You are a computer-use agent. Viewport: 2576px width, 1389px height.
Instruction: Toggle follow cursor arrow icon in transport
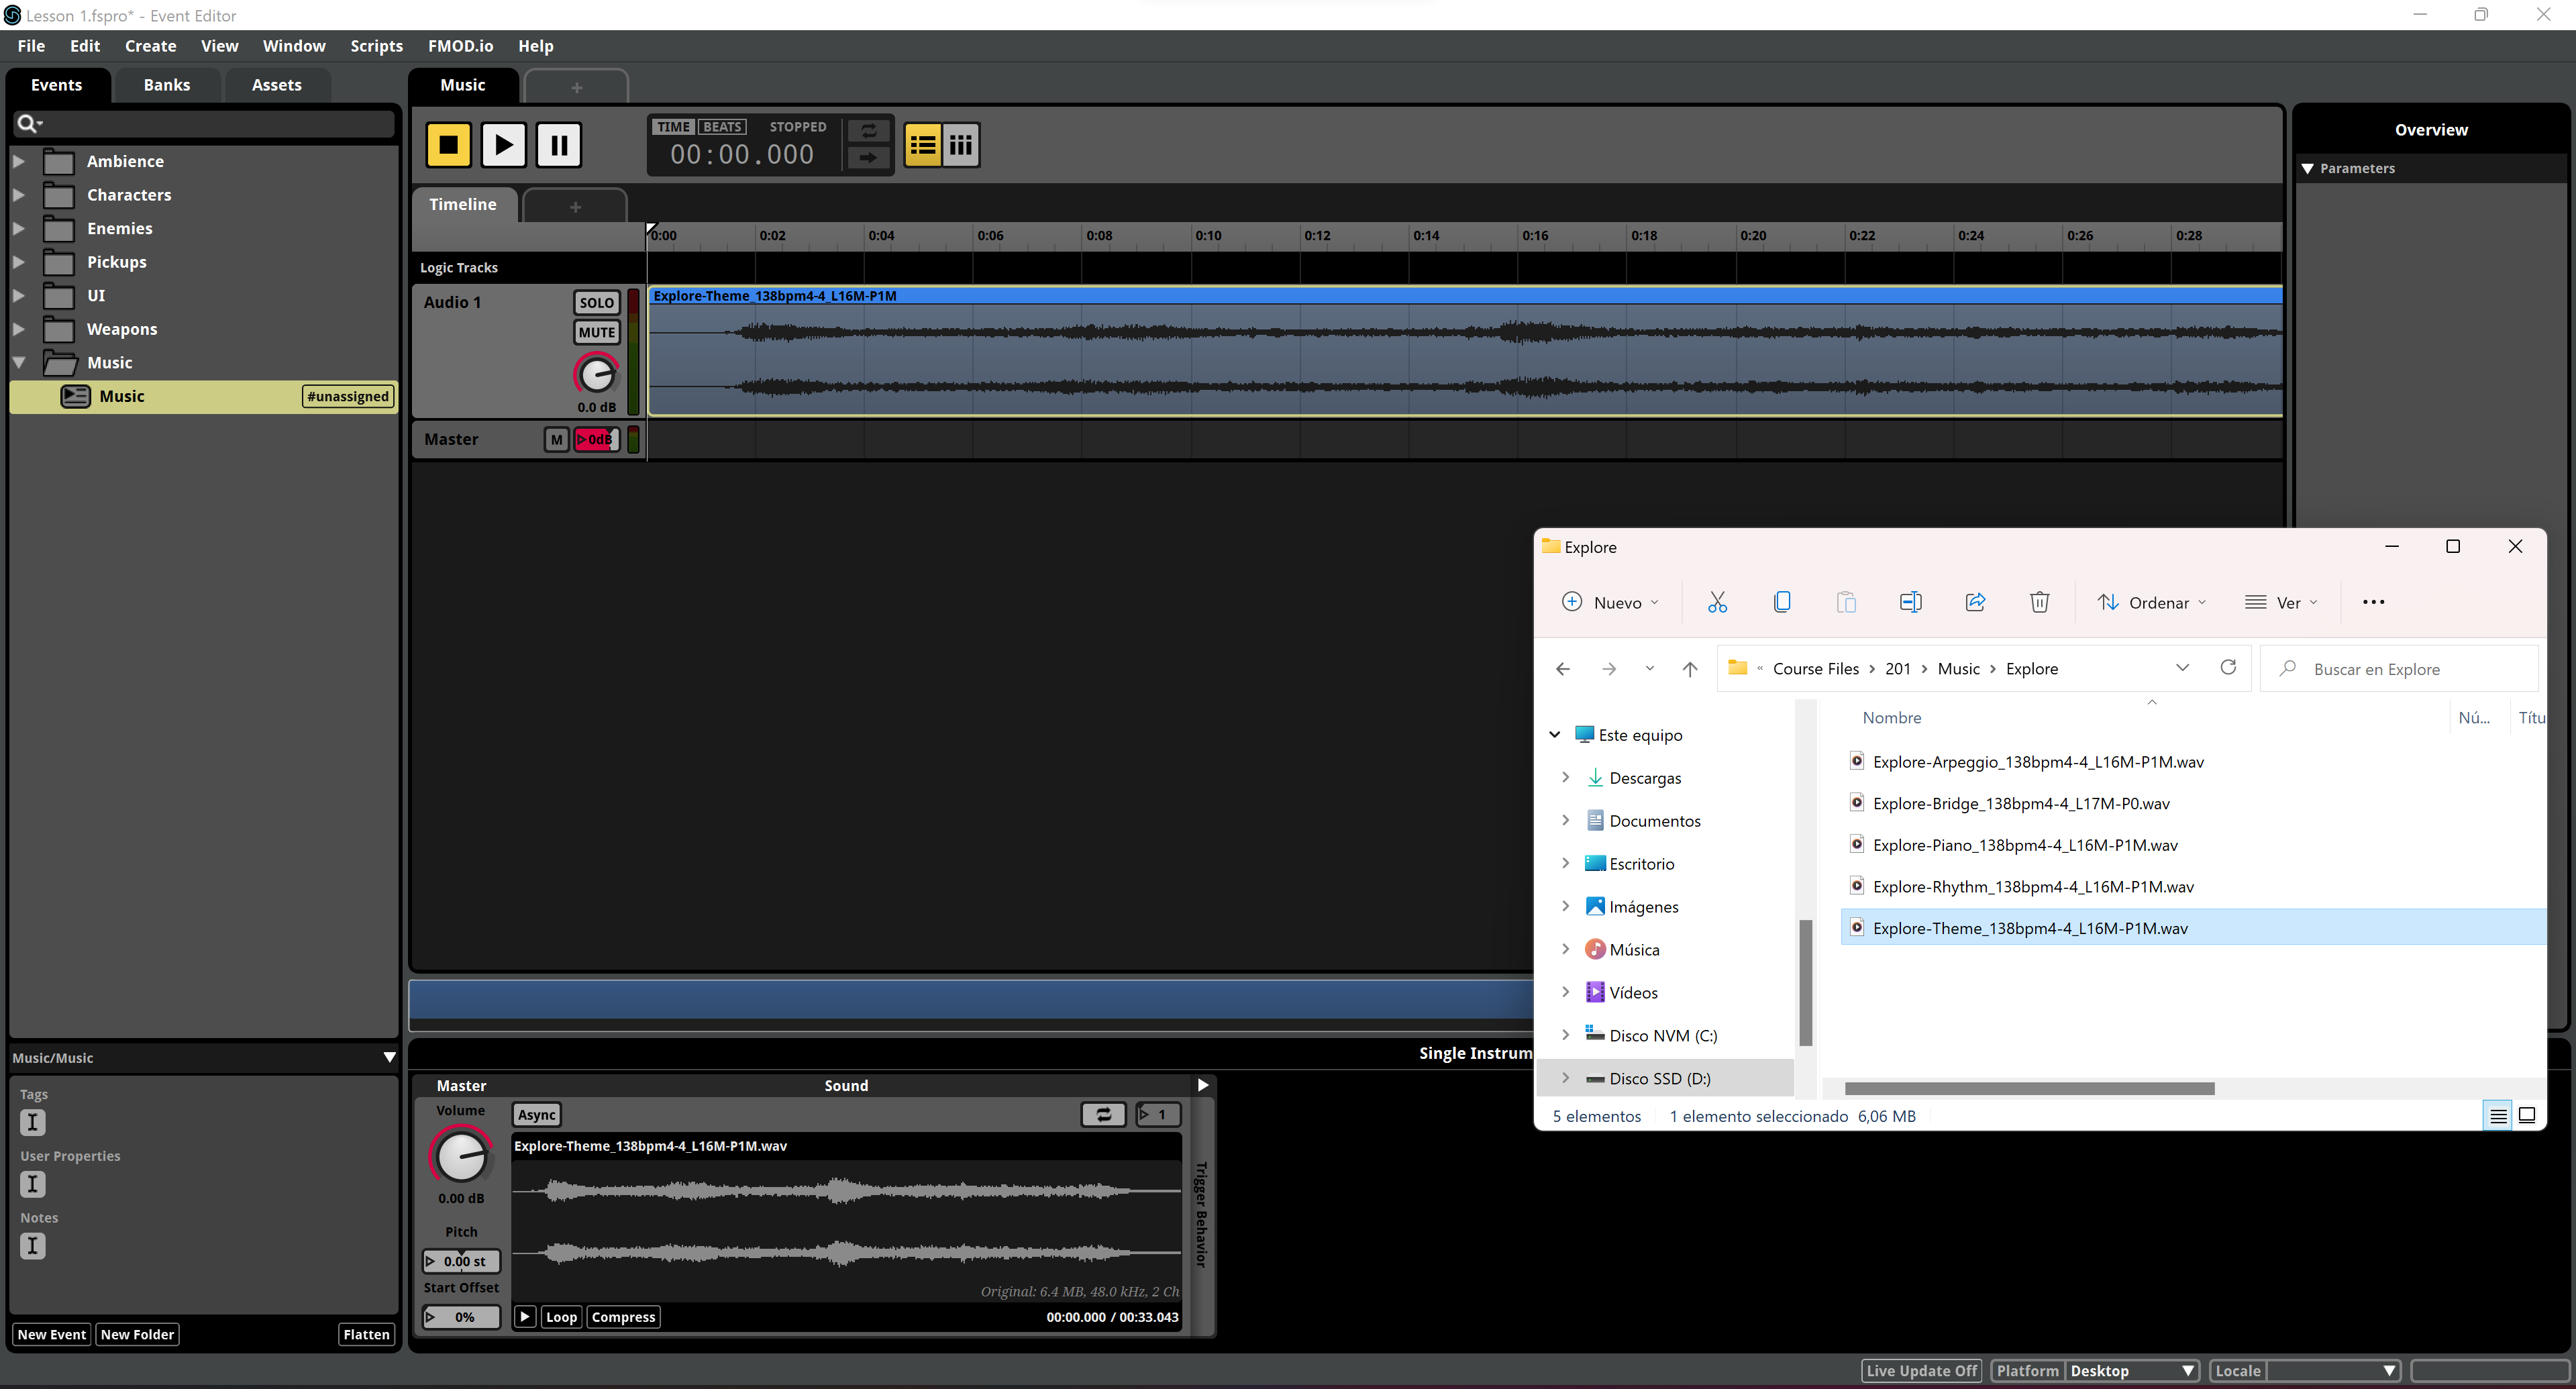868,157
